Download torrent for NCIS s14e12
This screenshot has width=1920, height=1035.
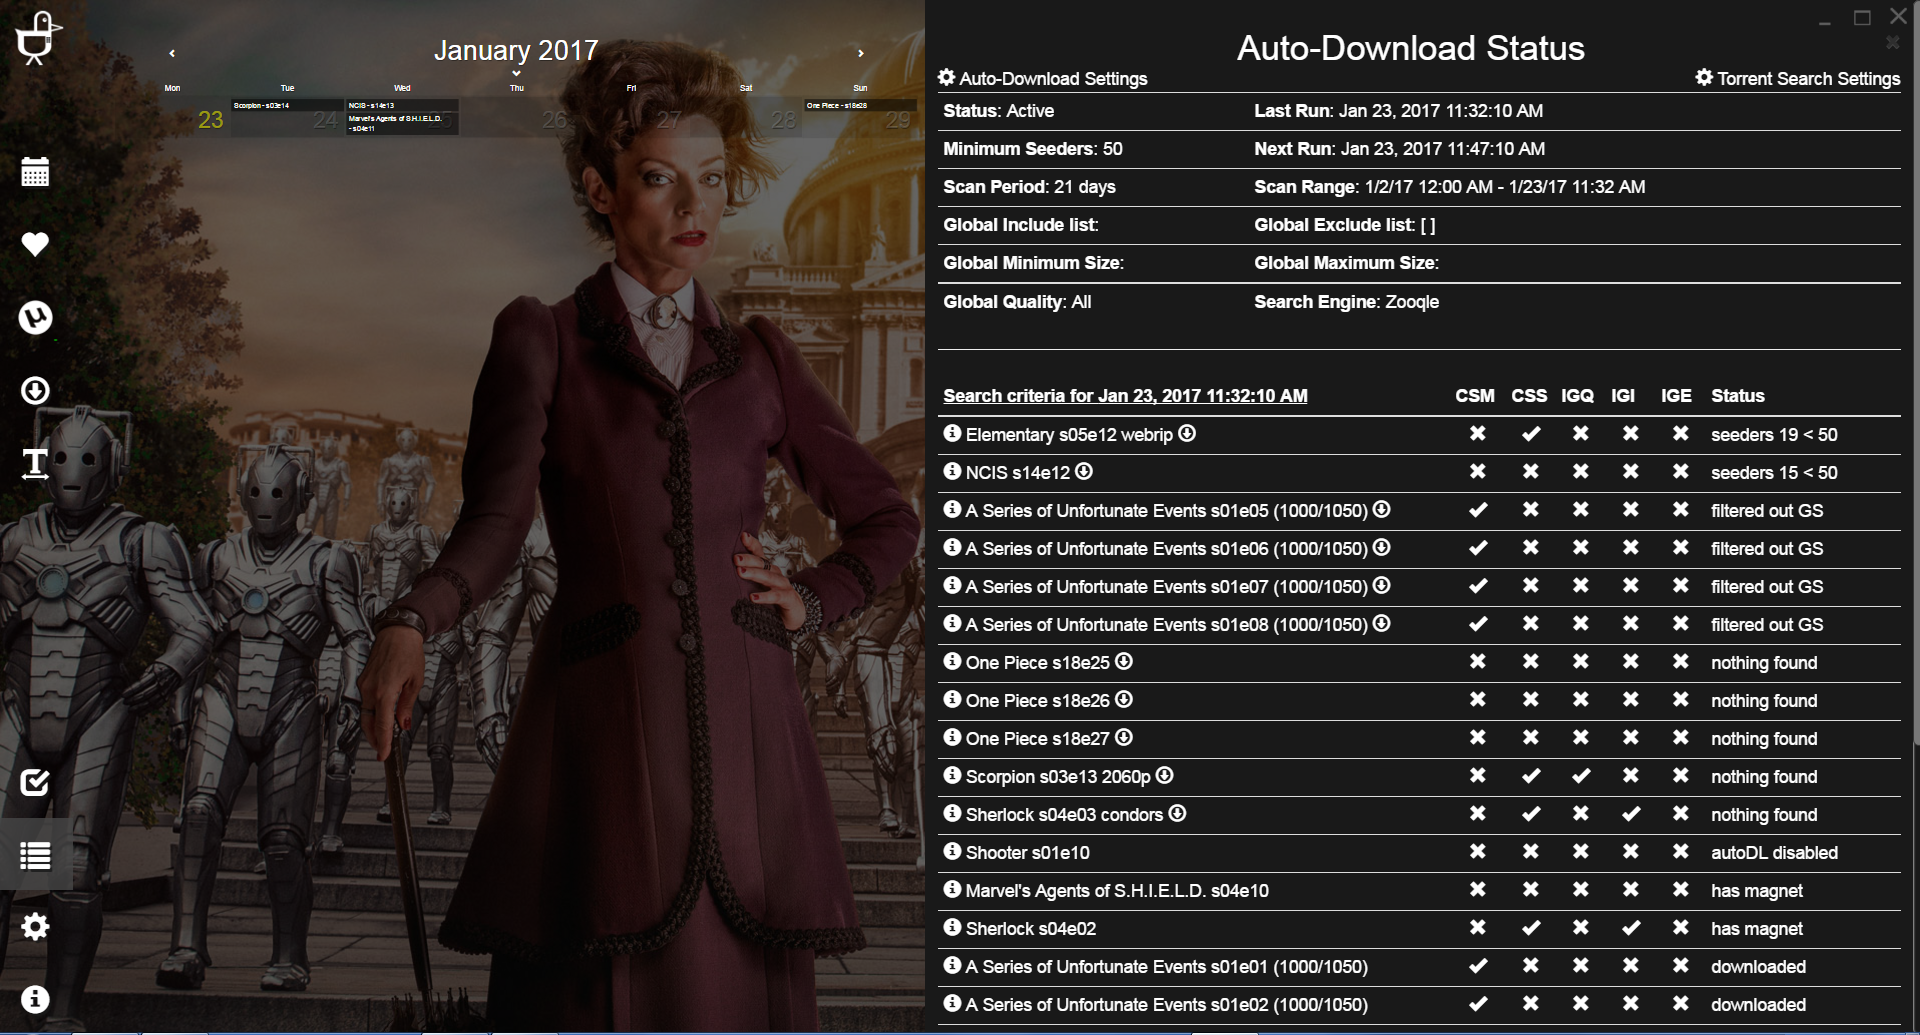pyautogui.click(x=1084, y=471)
